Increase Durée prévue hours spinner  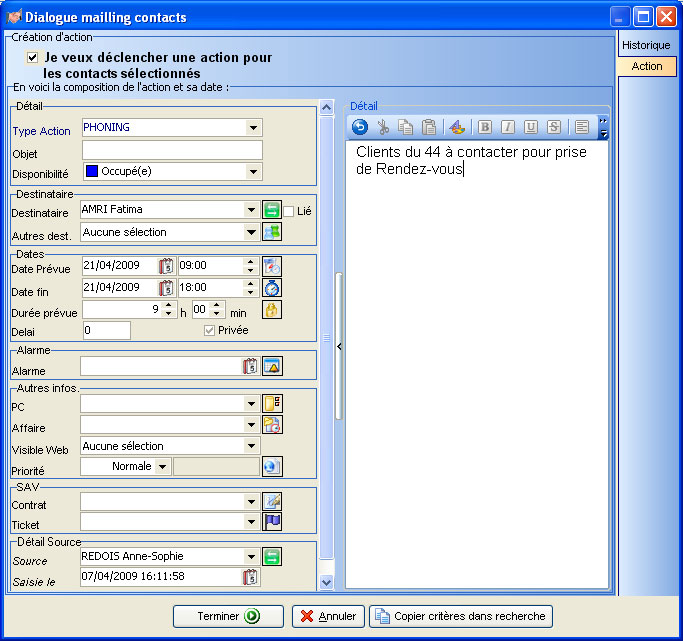coord(169,305)
